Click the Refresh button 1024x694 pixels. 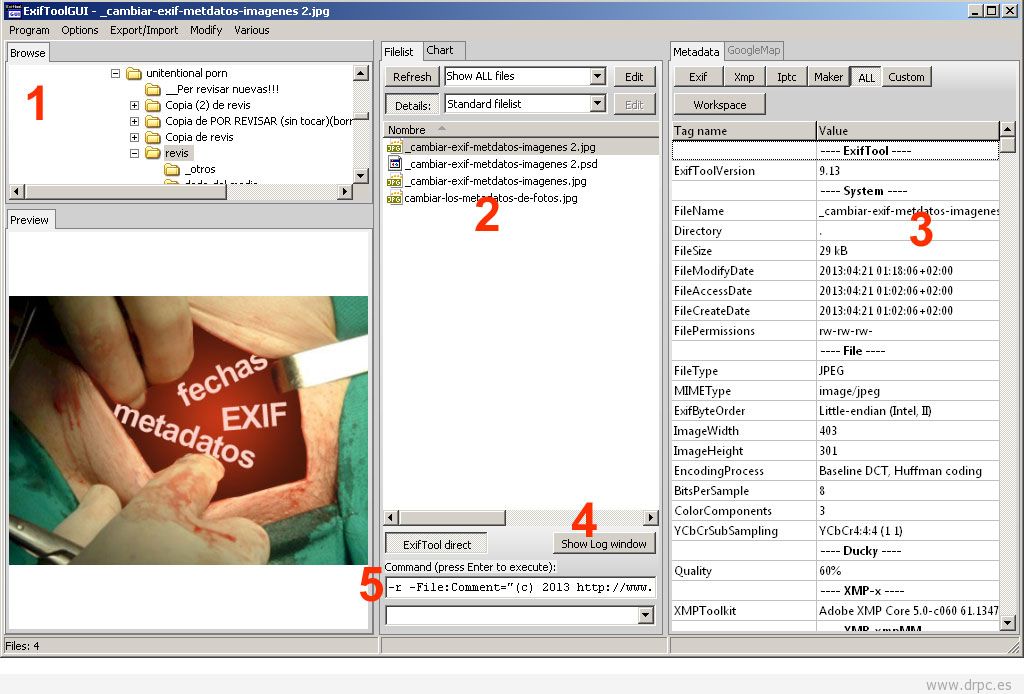(x=412, y=77)
